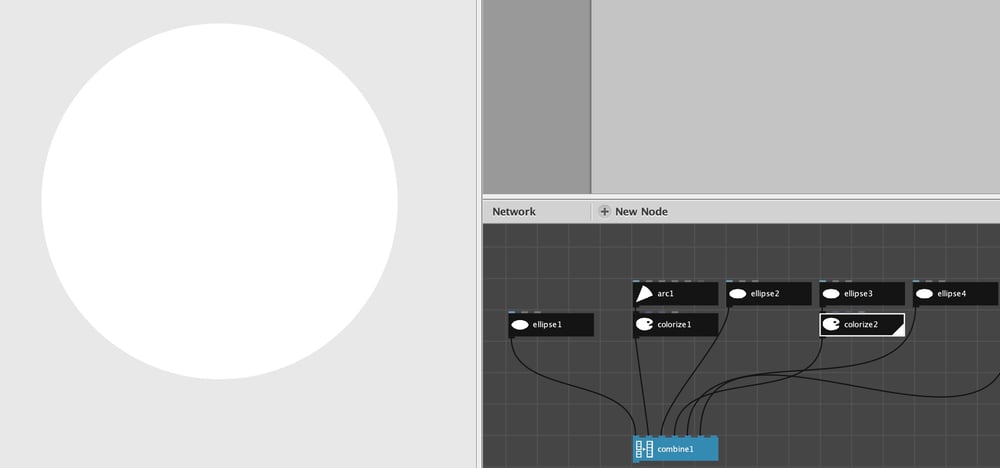Select the Network panel label
The image size is (1000, 468).
coord(514,212)
